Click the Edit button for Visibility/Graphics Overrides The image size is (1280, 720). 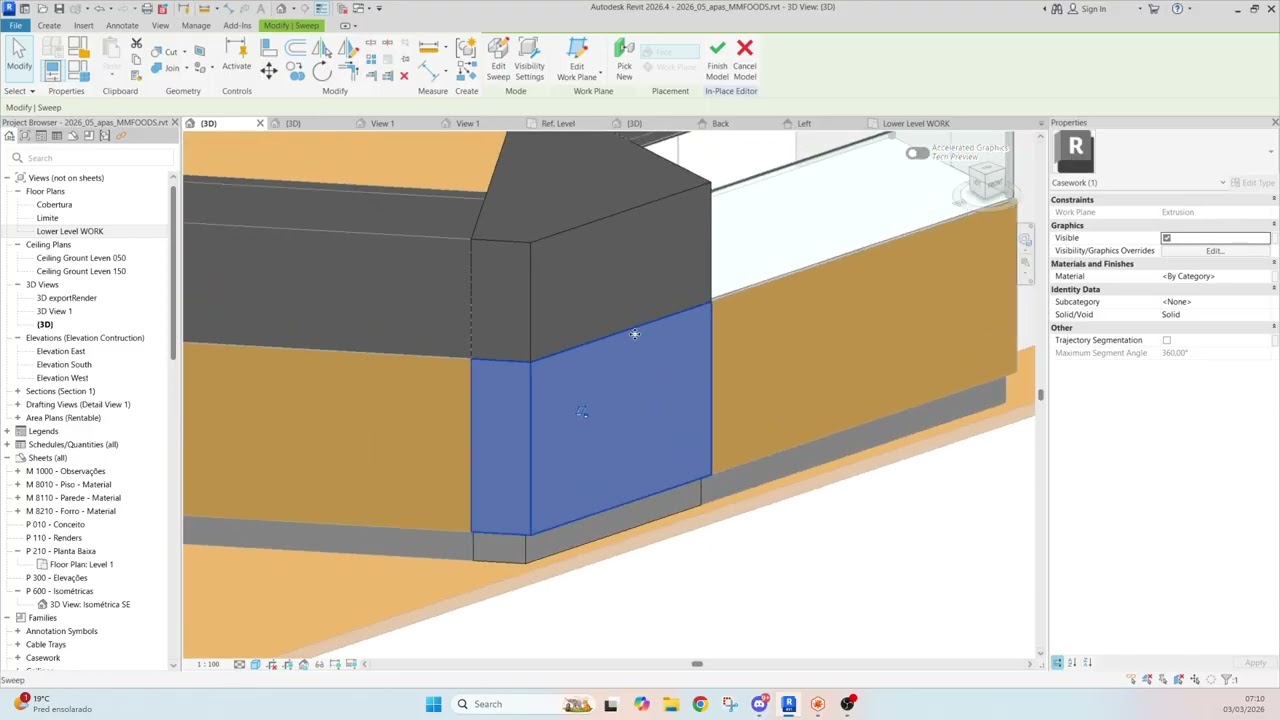click(x=1214, y=251)
